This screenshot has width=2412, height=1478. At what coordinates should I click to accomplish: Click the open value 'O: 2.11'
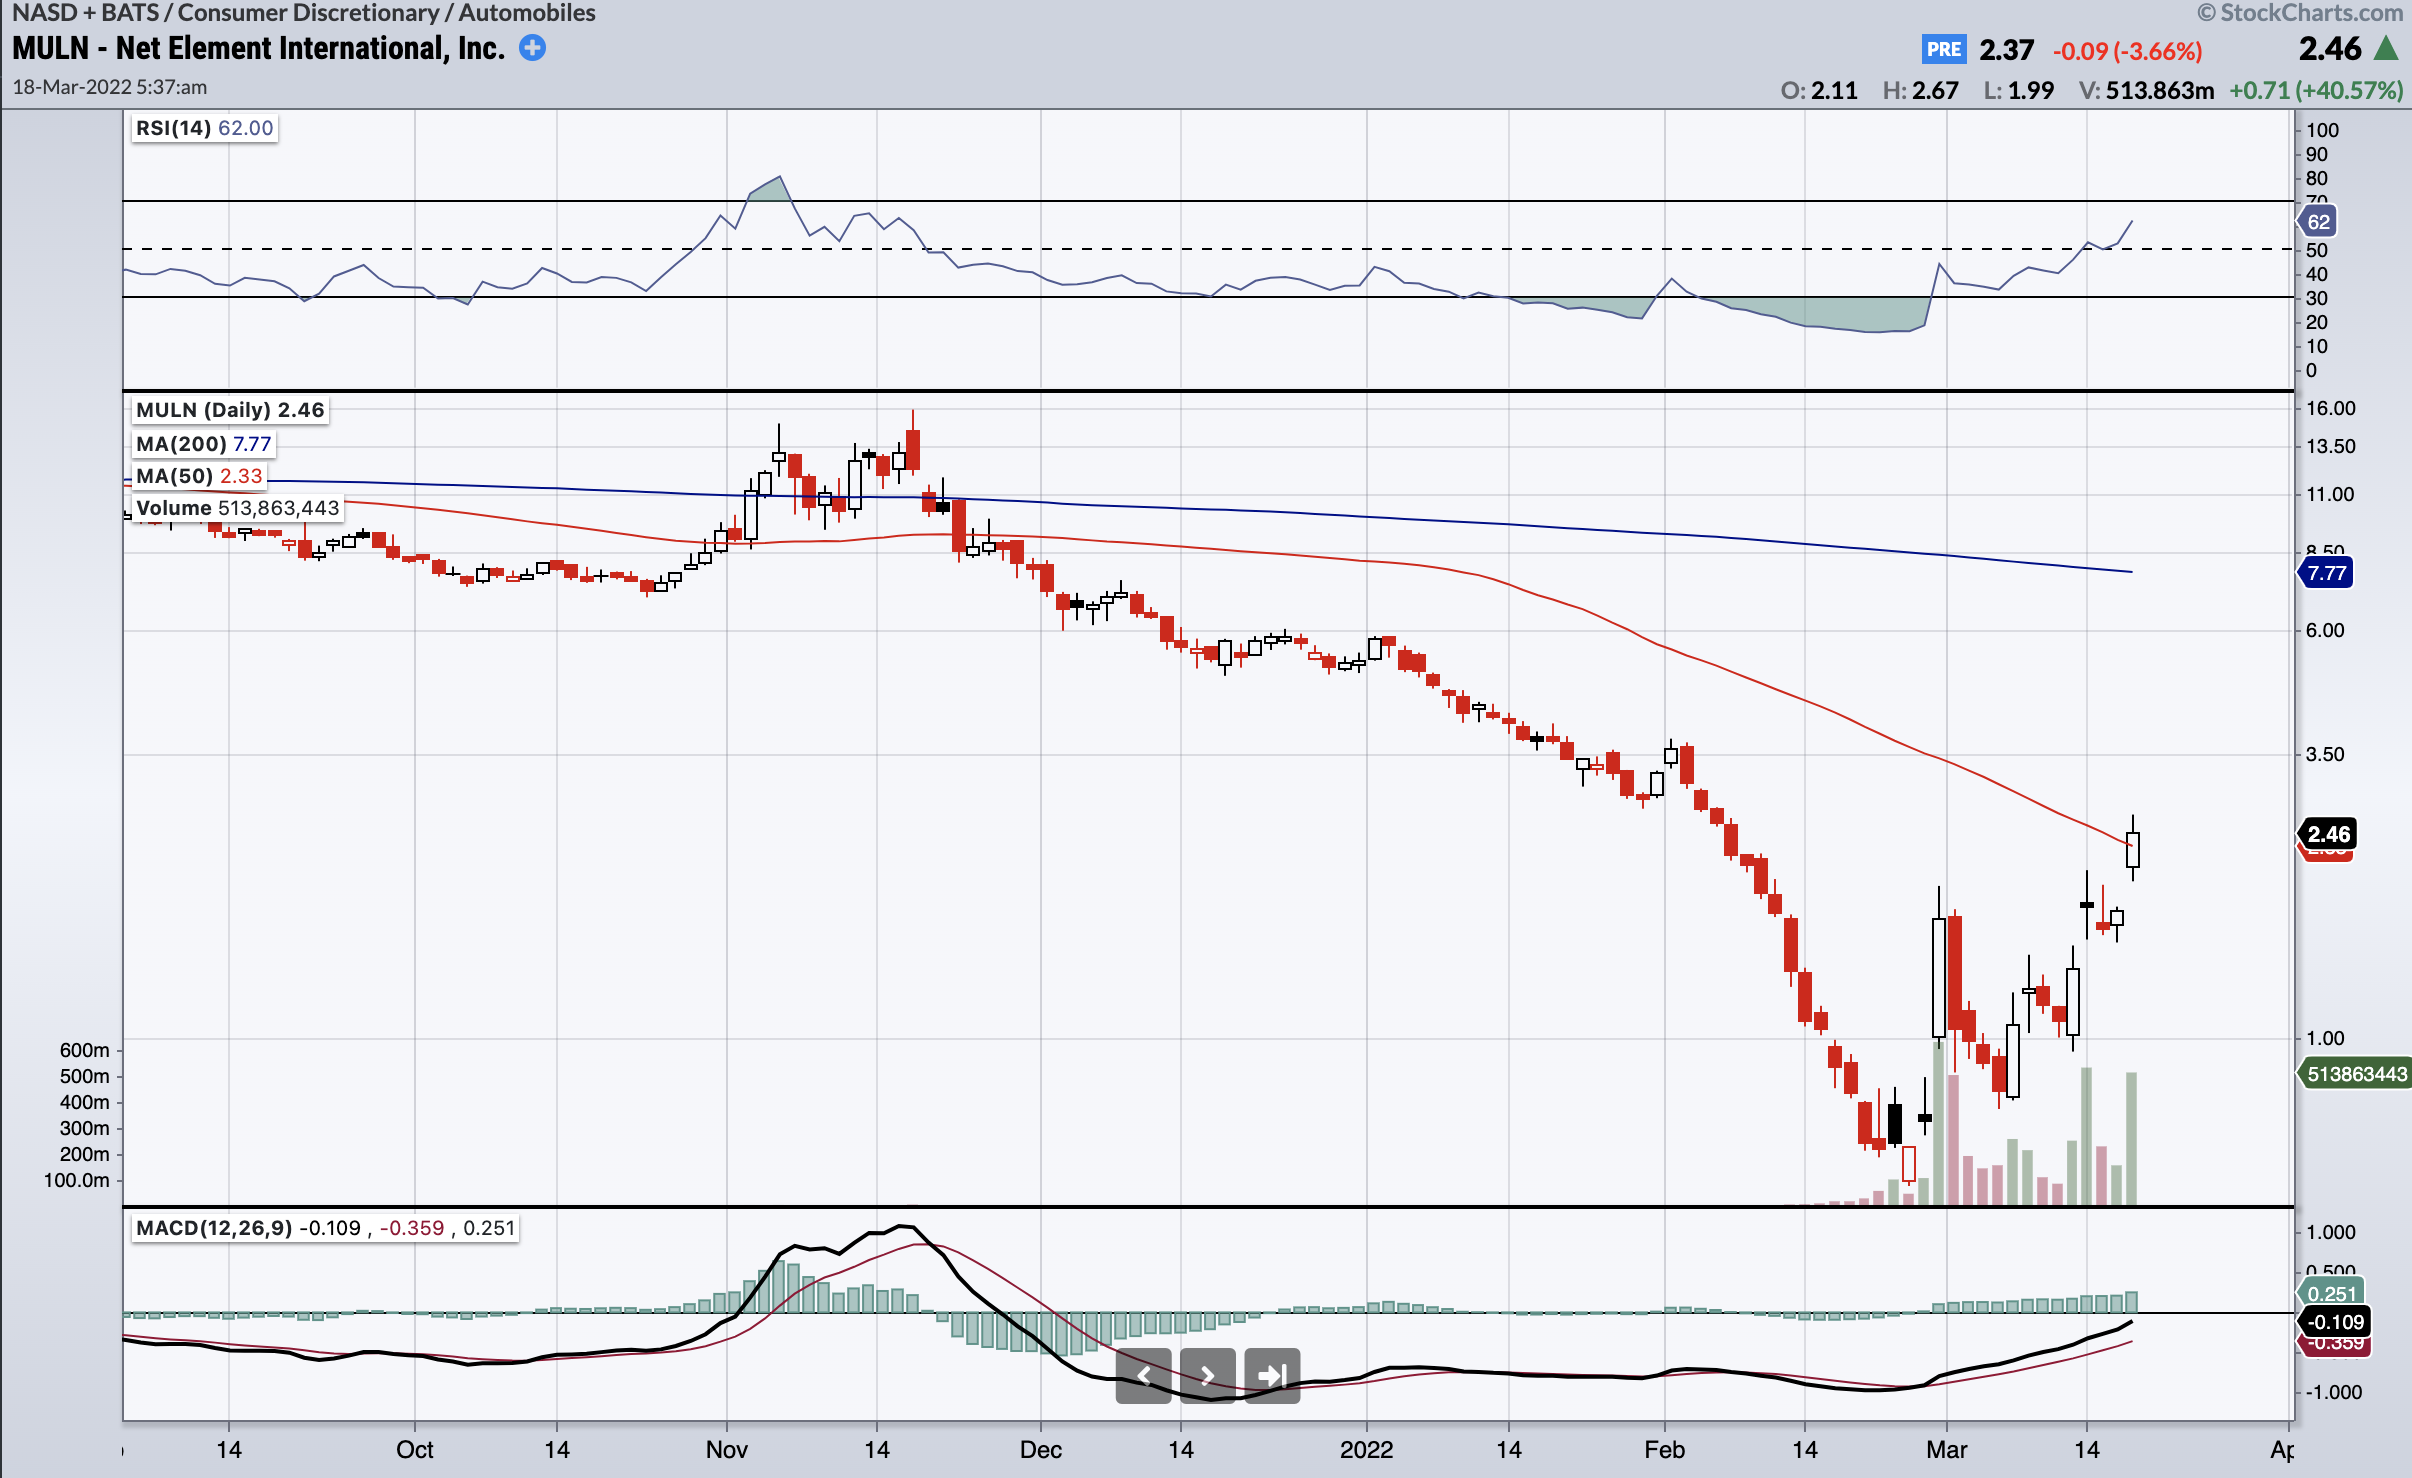[1819, 91]
